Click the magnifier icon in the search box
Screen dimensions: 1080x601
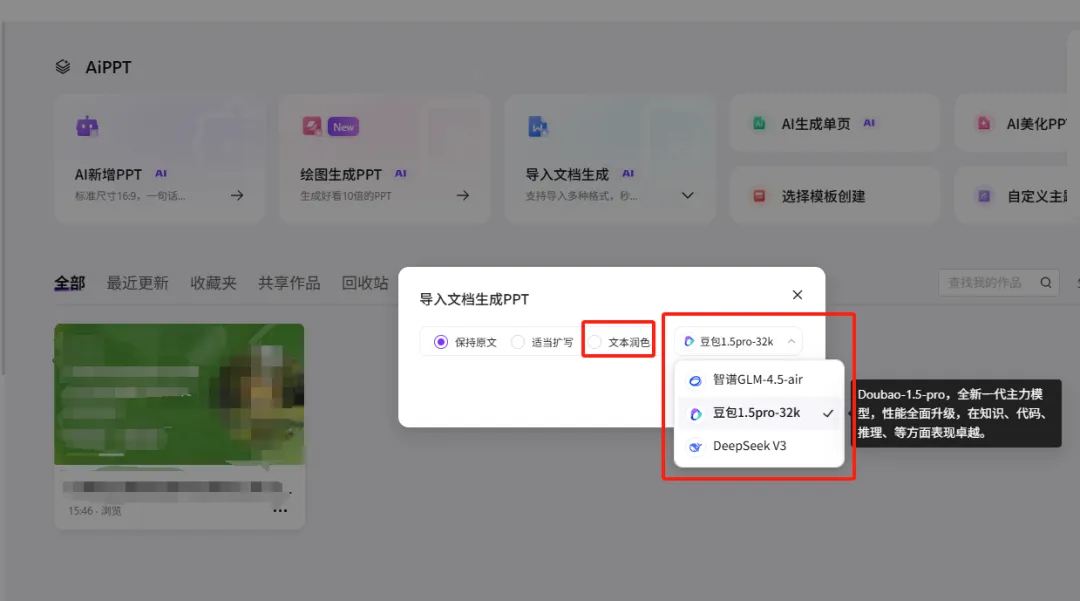[x=1046, y=283]
